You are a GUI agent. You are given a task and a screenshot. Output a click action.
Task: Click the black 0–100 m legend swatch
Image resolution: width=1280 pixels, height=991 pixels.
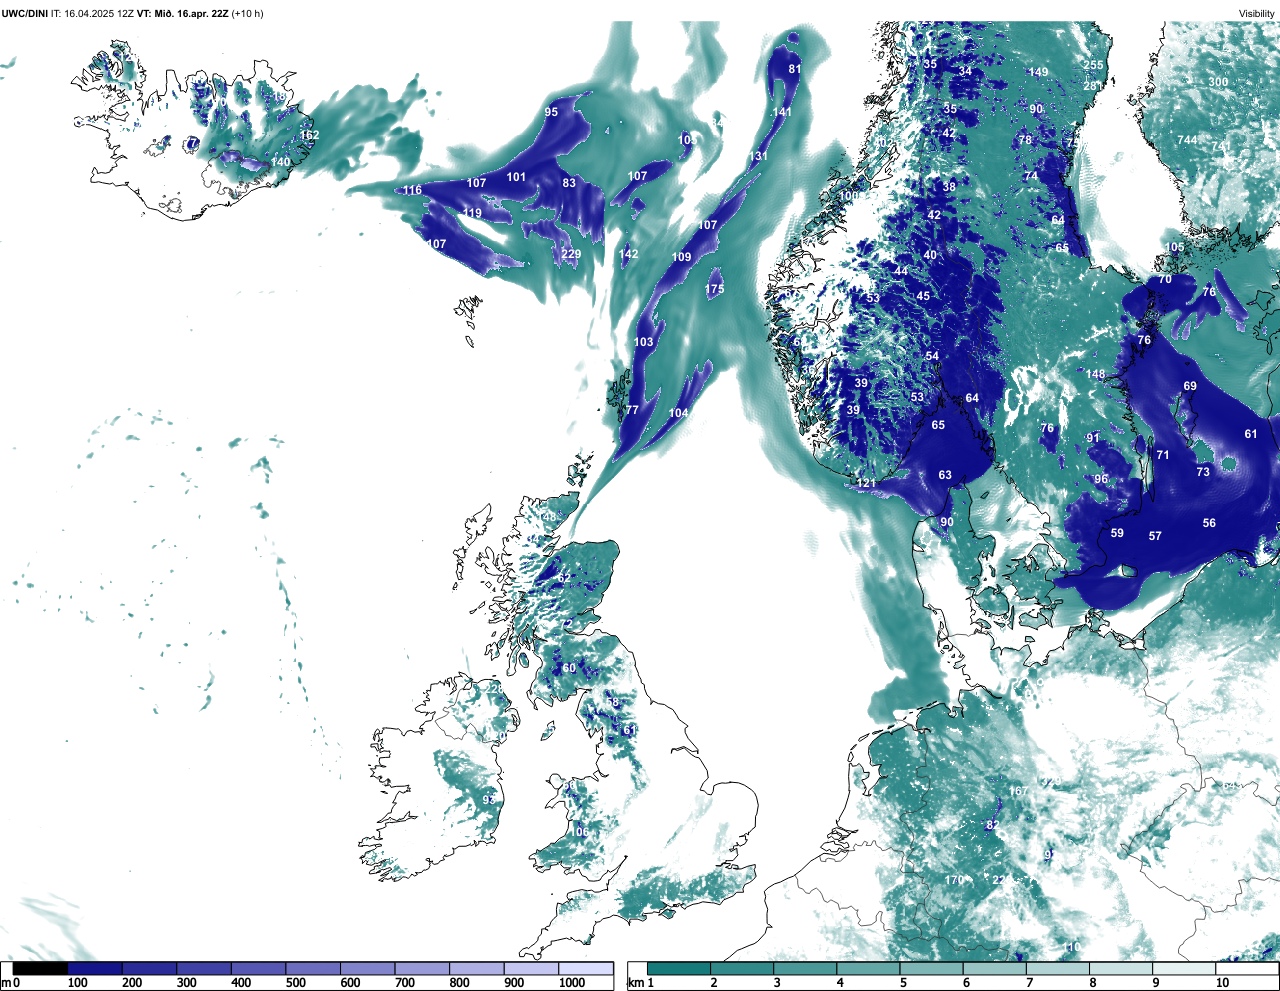pyautogui.click(x=40, y=968)
